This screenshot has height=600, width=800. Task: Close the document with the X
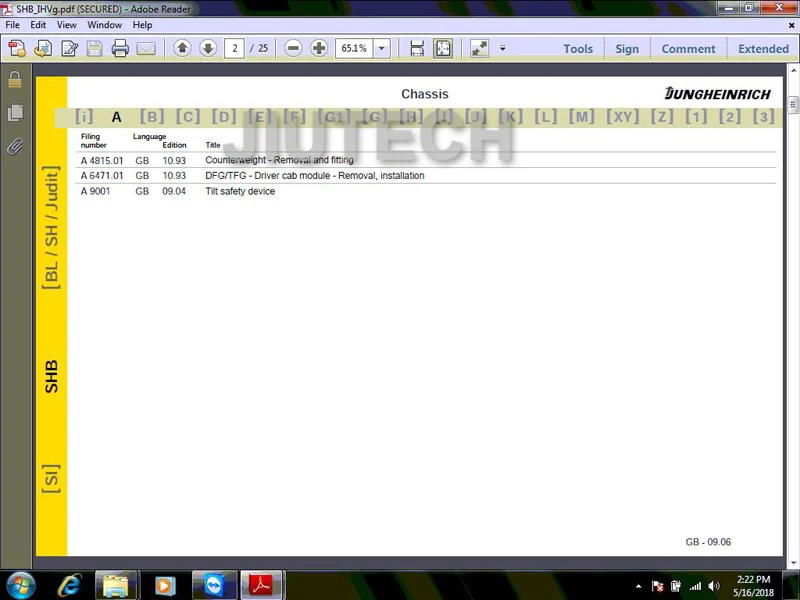coord(791,25)
